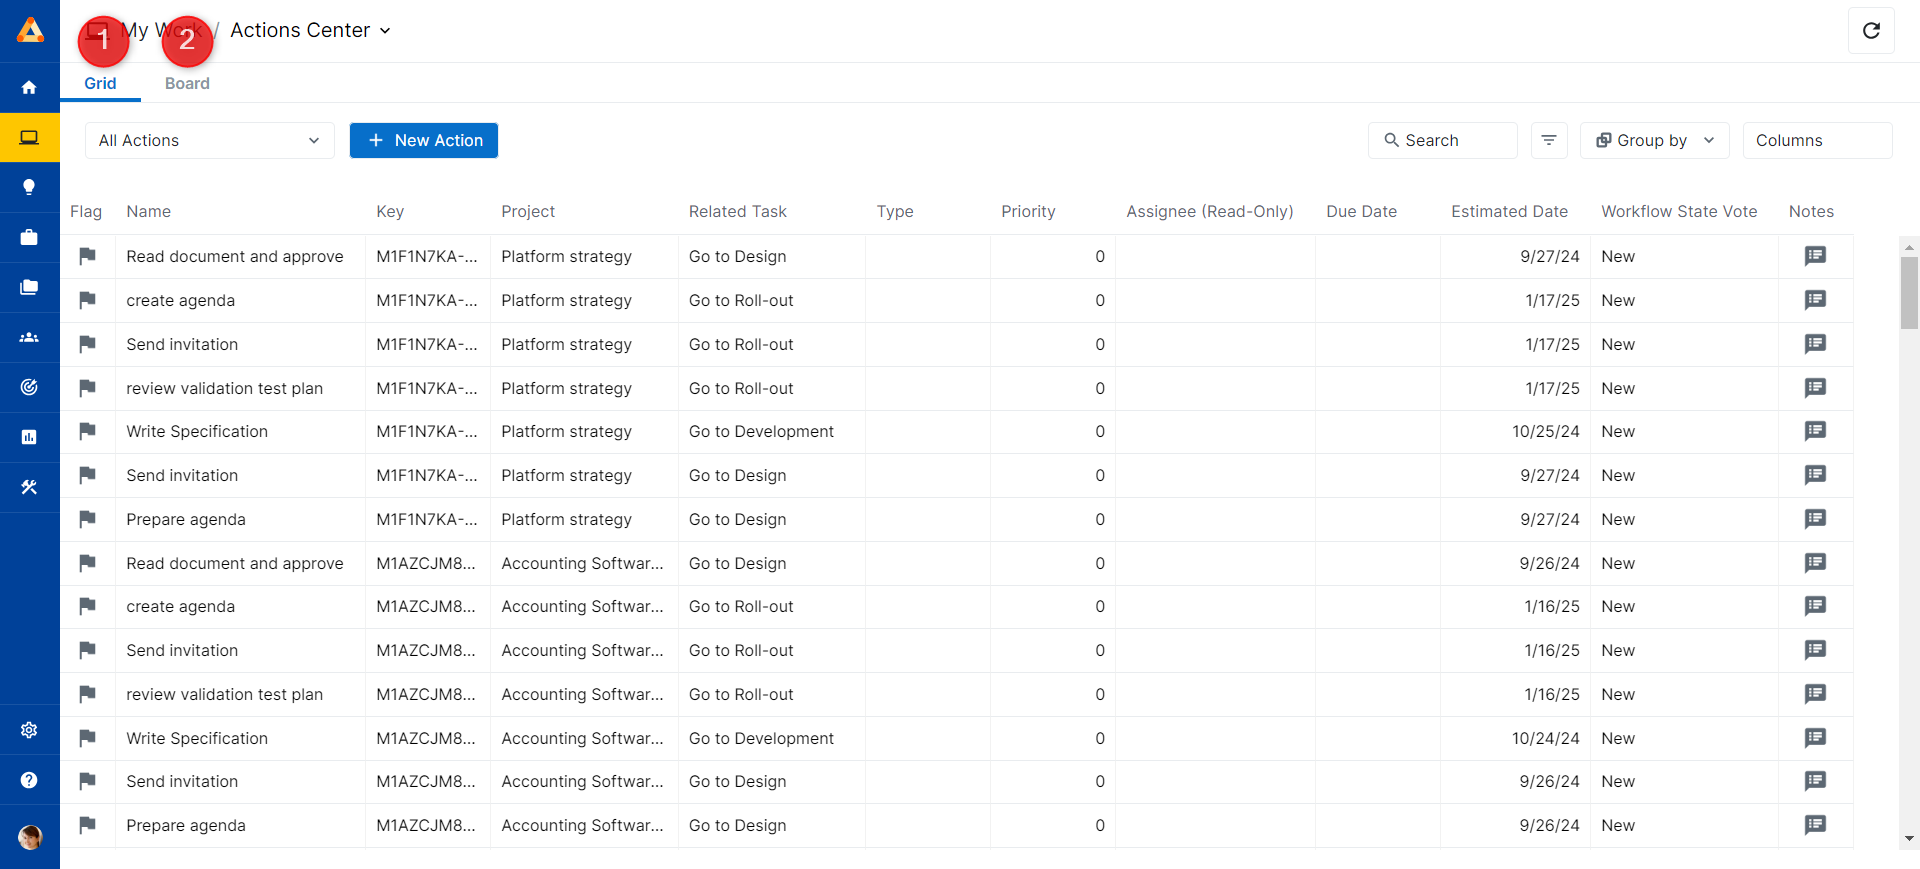
Task: Click the New Action button
Action: [424, 140]
